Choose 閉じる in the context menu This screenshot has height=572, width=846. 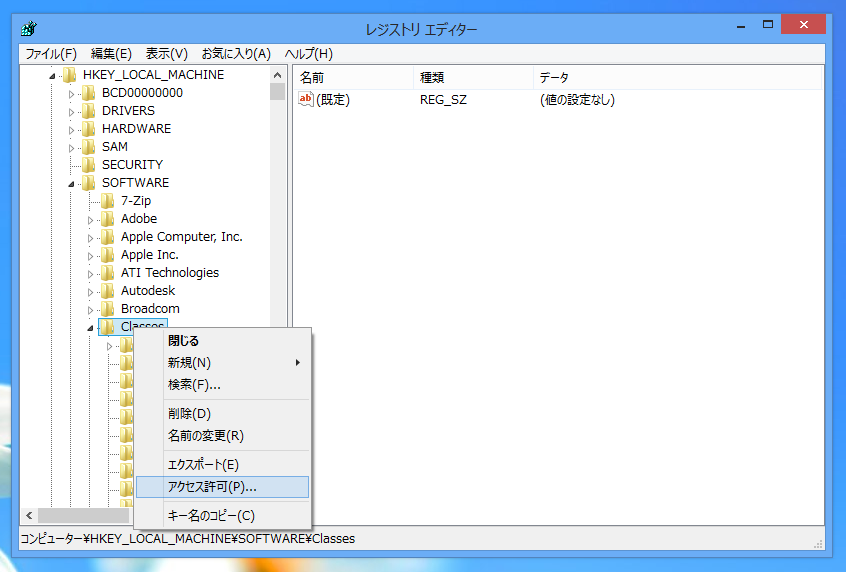point(222,341)
